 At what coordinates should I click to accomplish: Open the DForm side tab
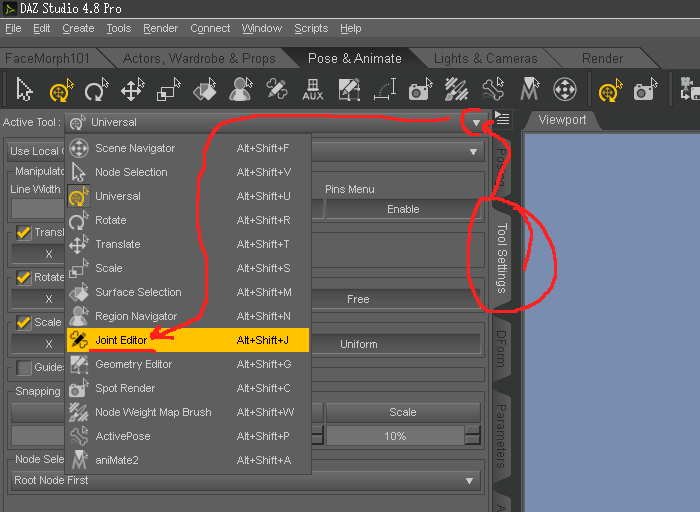click(x=502, y=348)
